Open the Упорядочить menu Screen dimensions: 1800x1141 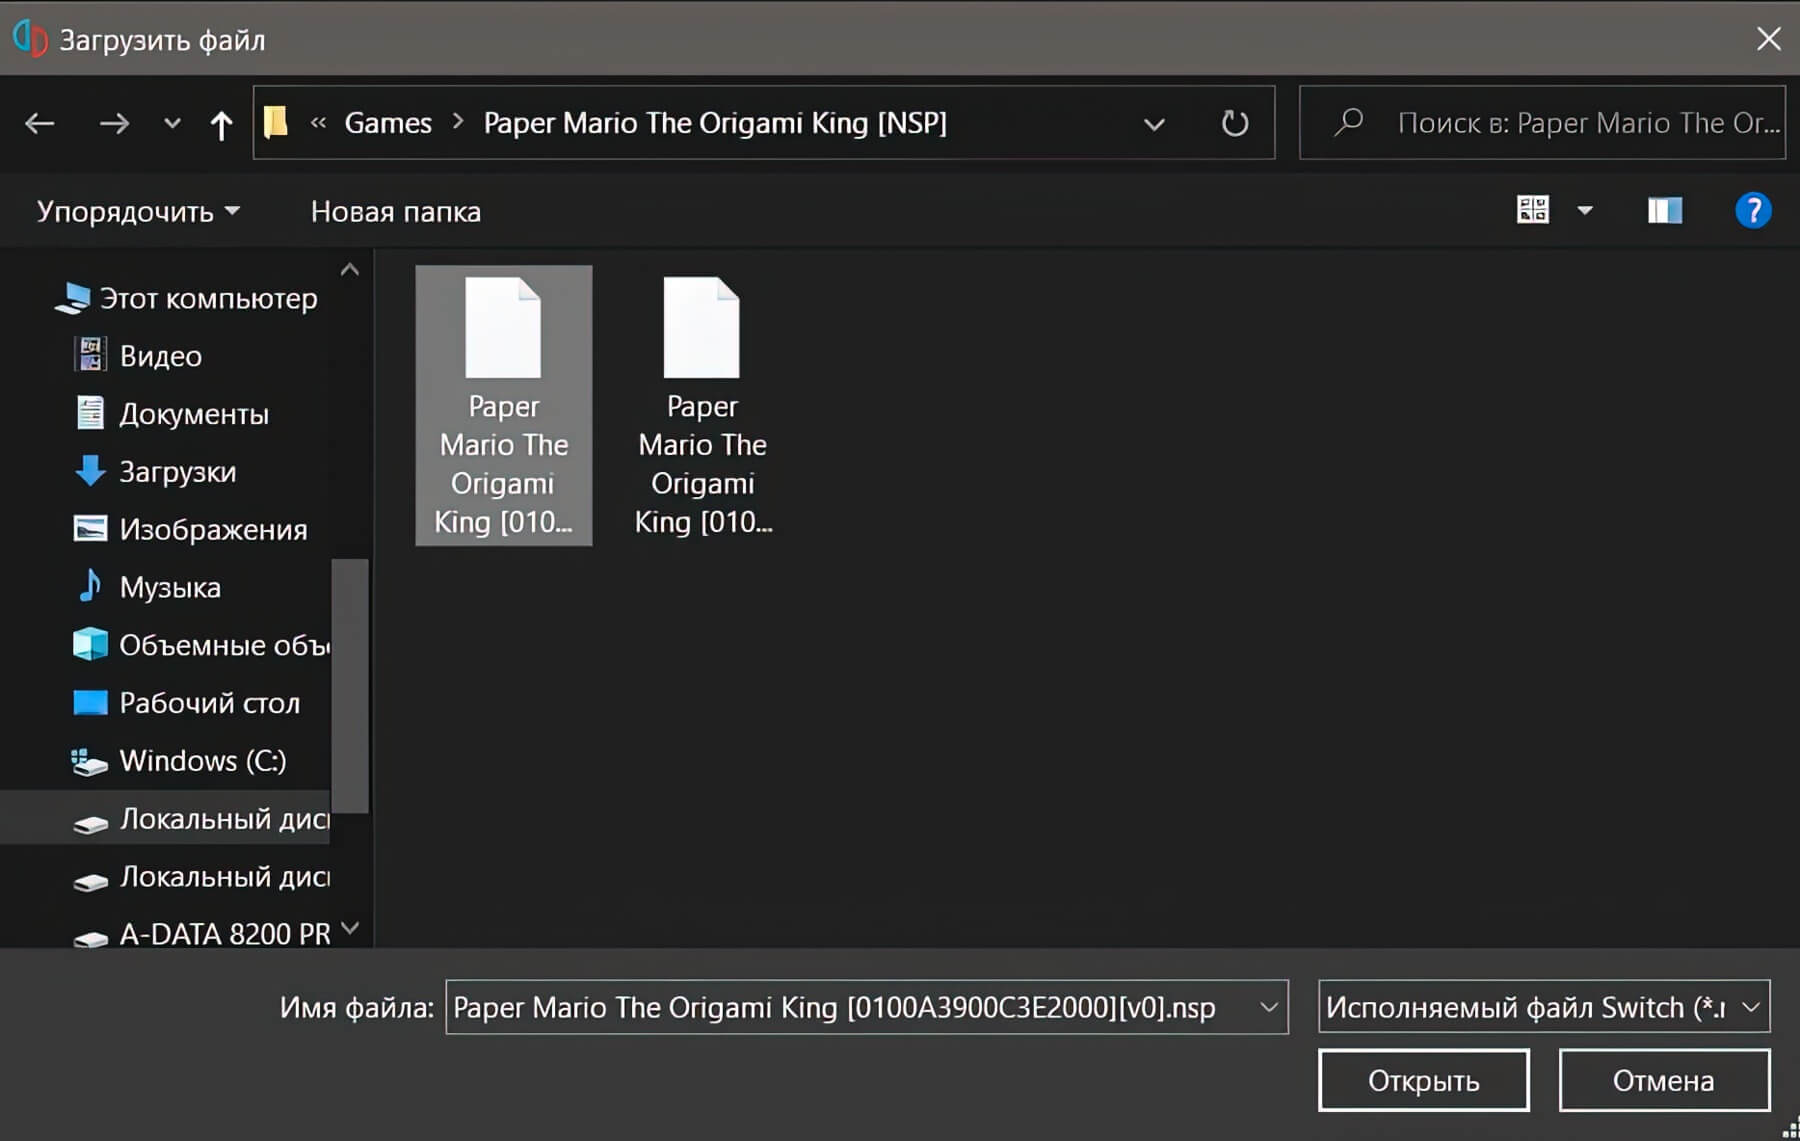point(138,212)
